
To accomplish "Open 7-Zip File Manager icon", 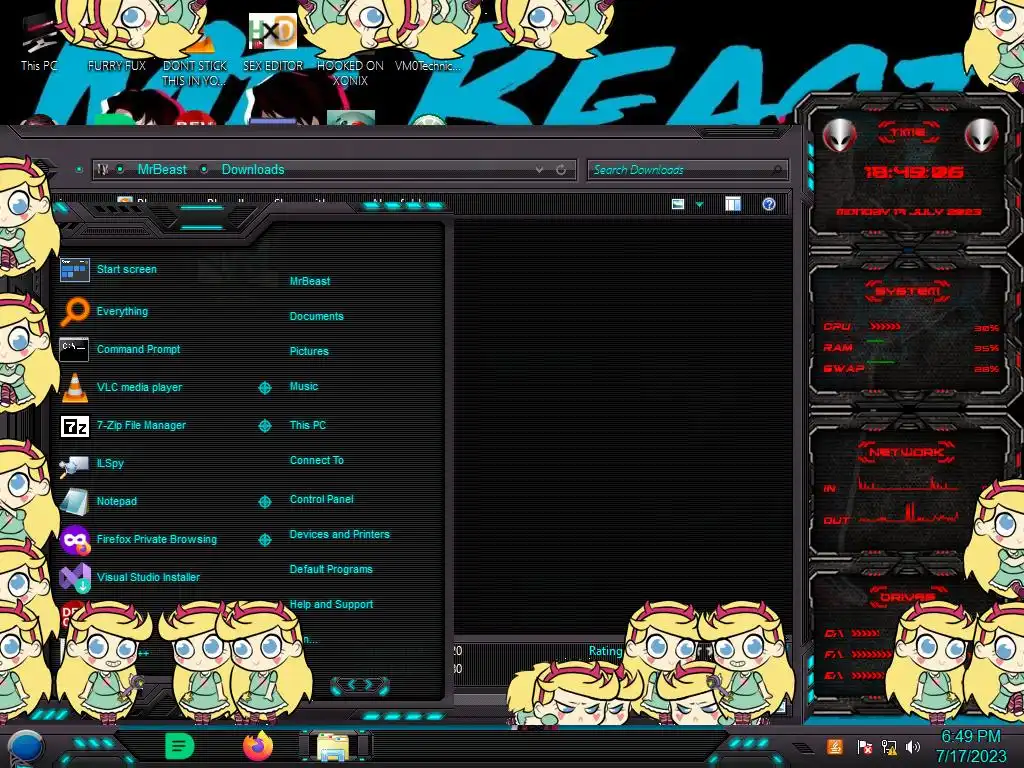I will click(x=74, y=426).
